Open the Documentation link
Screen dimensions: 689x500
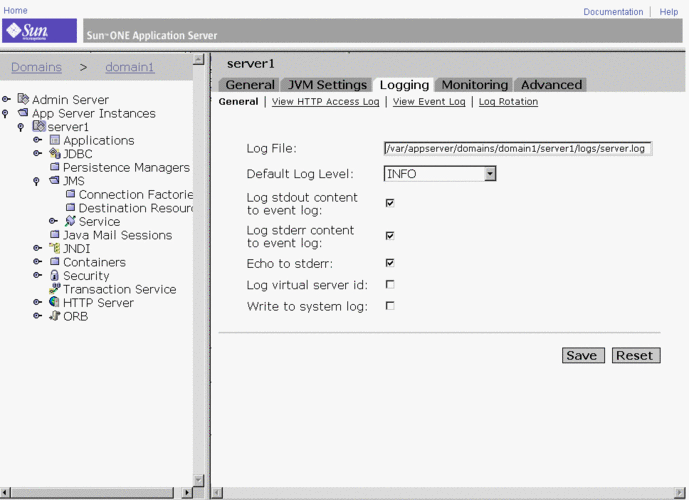coord(613,12)
